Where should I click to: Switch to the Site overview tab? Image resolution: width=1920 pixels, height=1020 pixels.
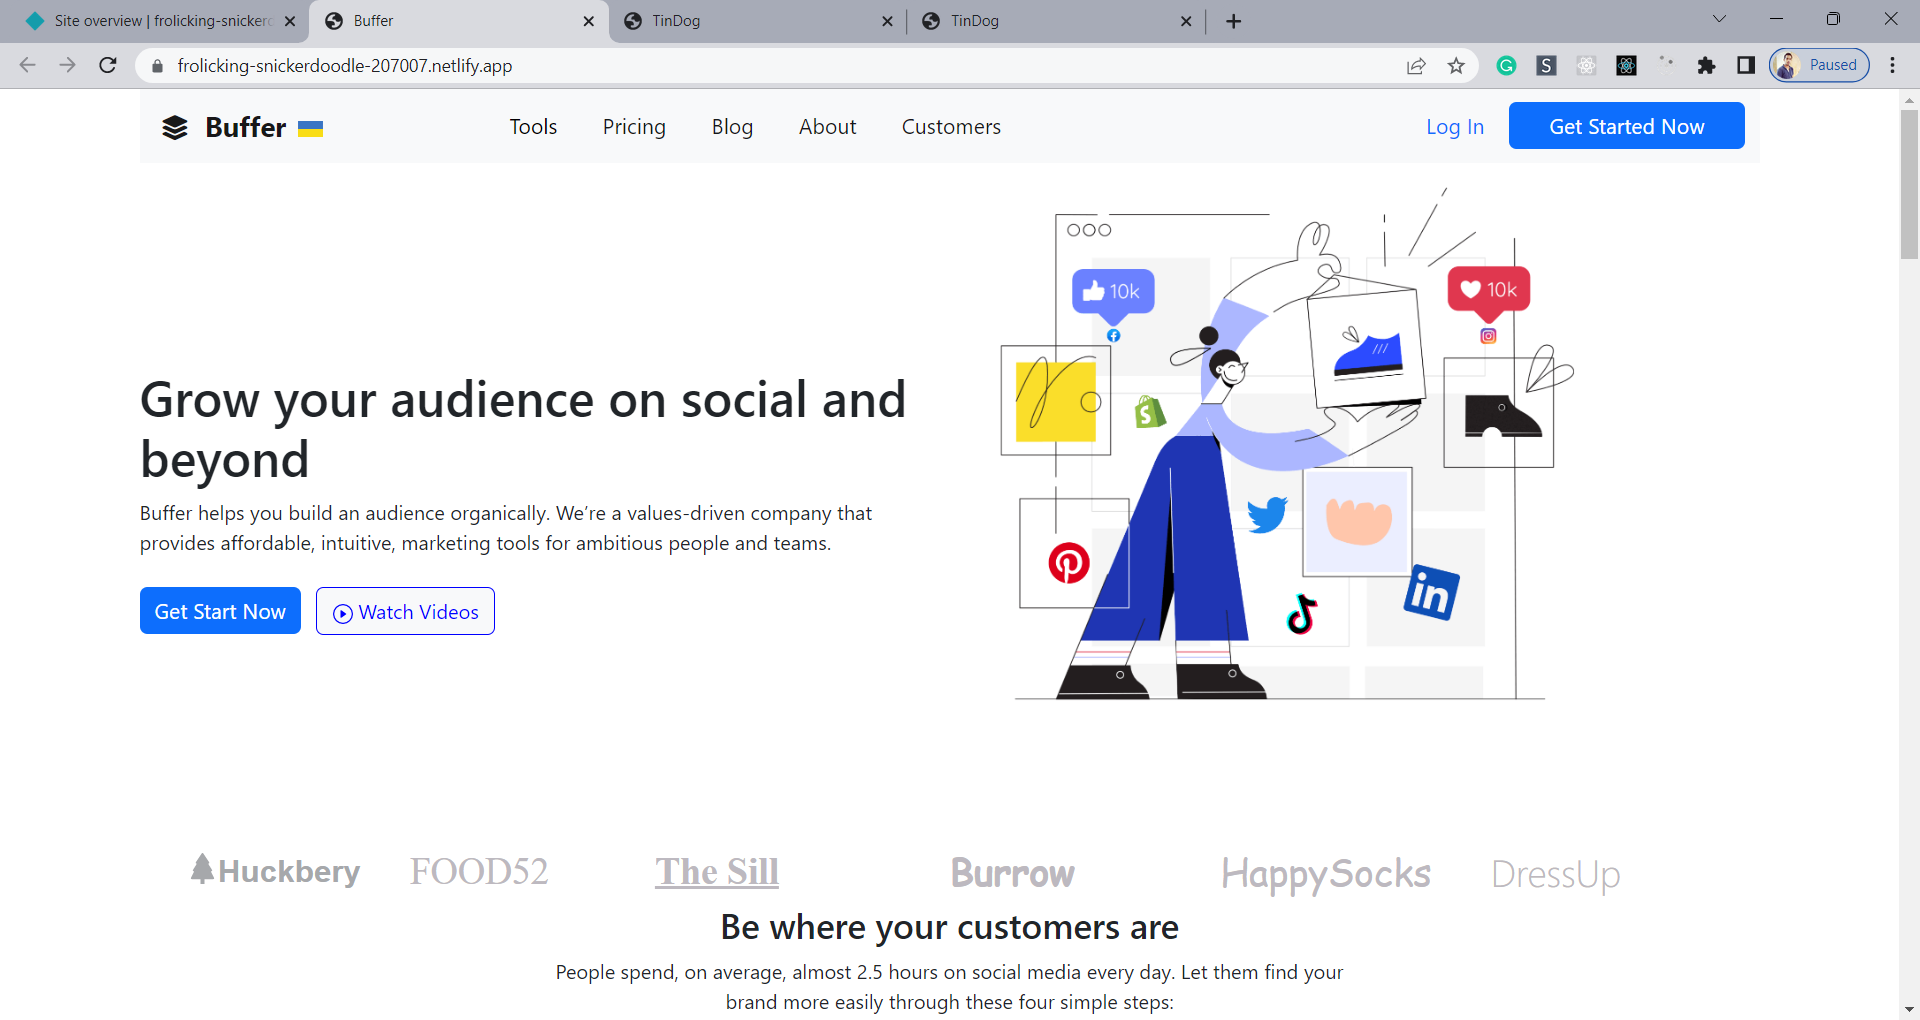coord(160,21)
